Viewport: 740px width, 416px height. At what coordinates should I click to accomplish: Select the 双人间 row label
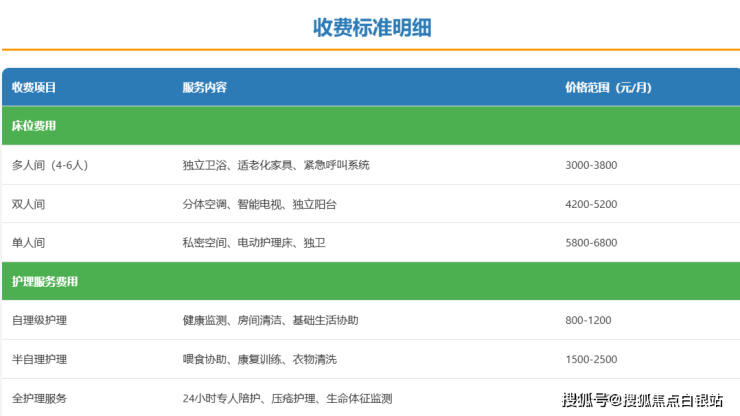click(x=28, y=204)
